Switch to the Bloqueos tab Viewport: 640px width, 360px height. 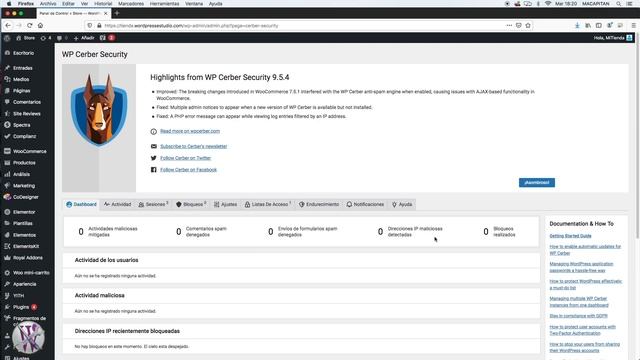(x=191, y=204)
